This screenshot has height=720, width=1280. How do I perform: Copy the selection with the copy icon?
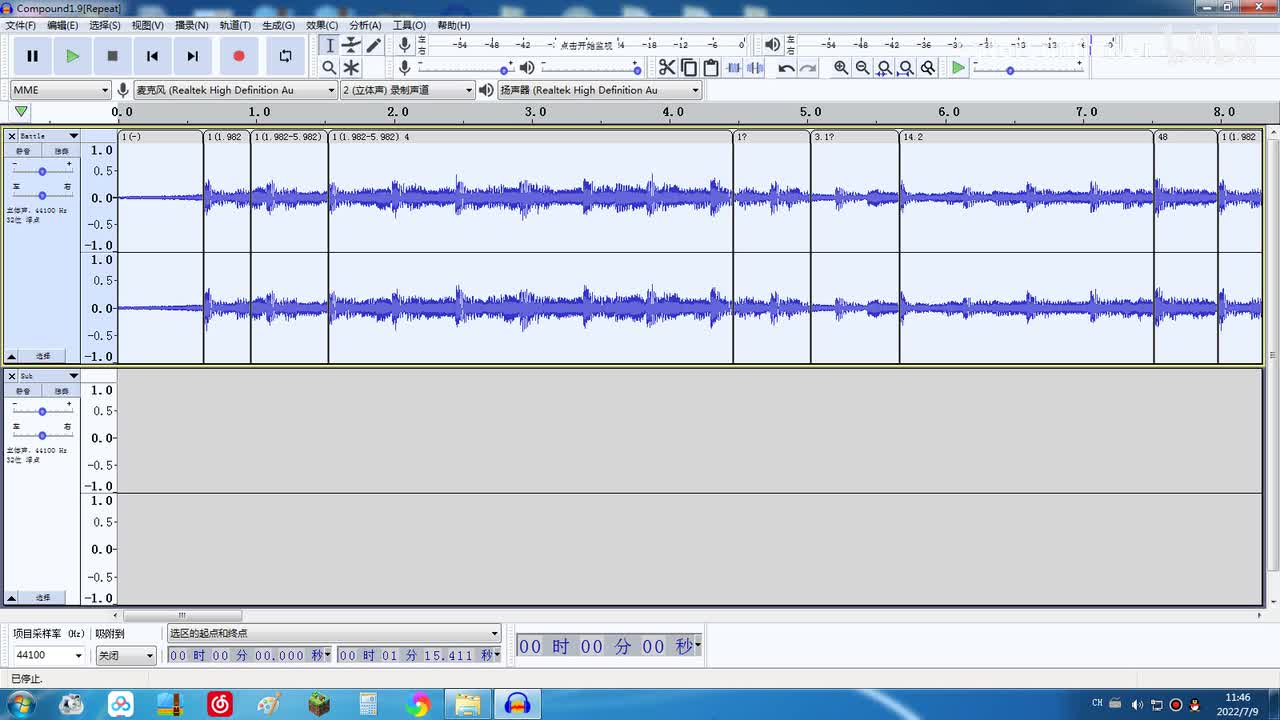689,67
